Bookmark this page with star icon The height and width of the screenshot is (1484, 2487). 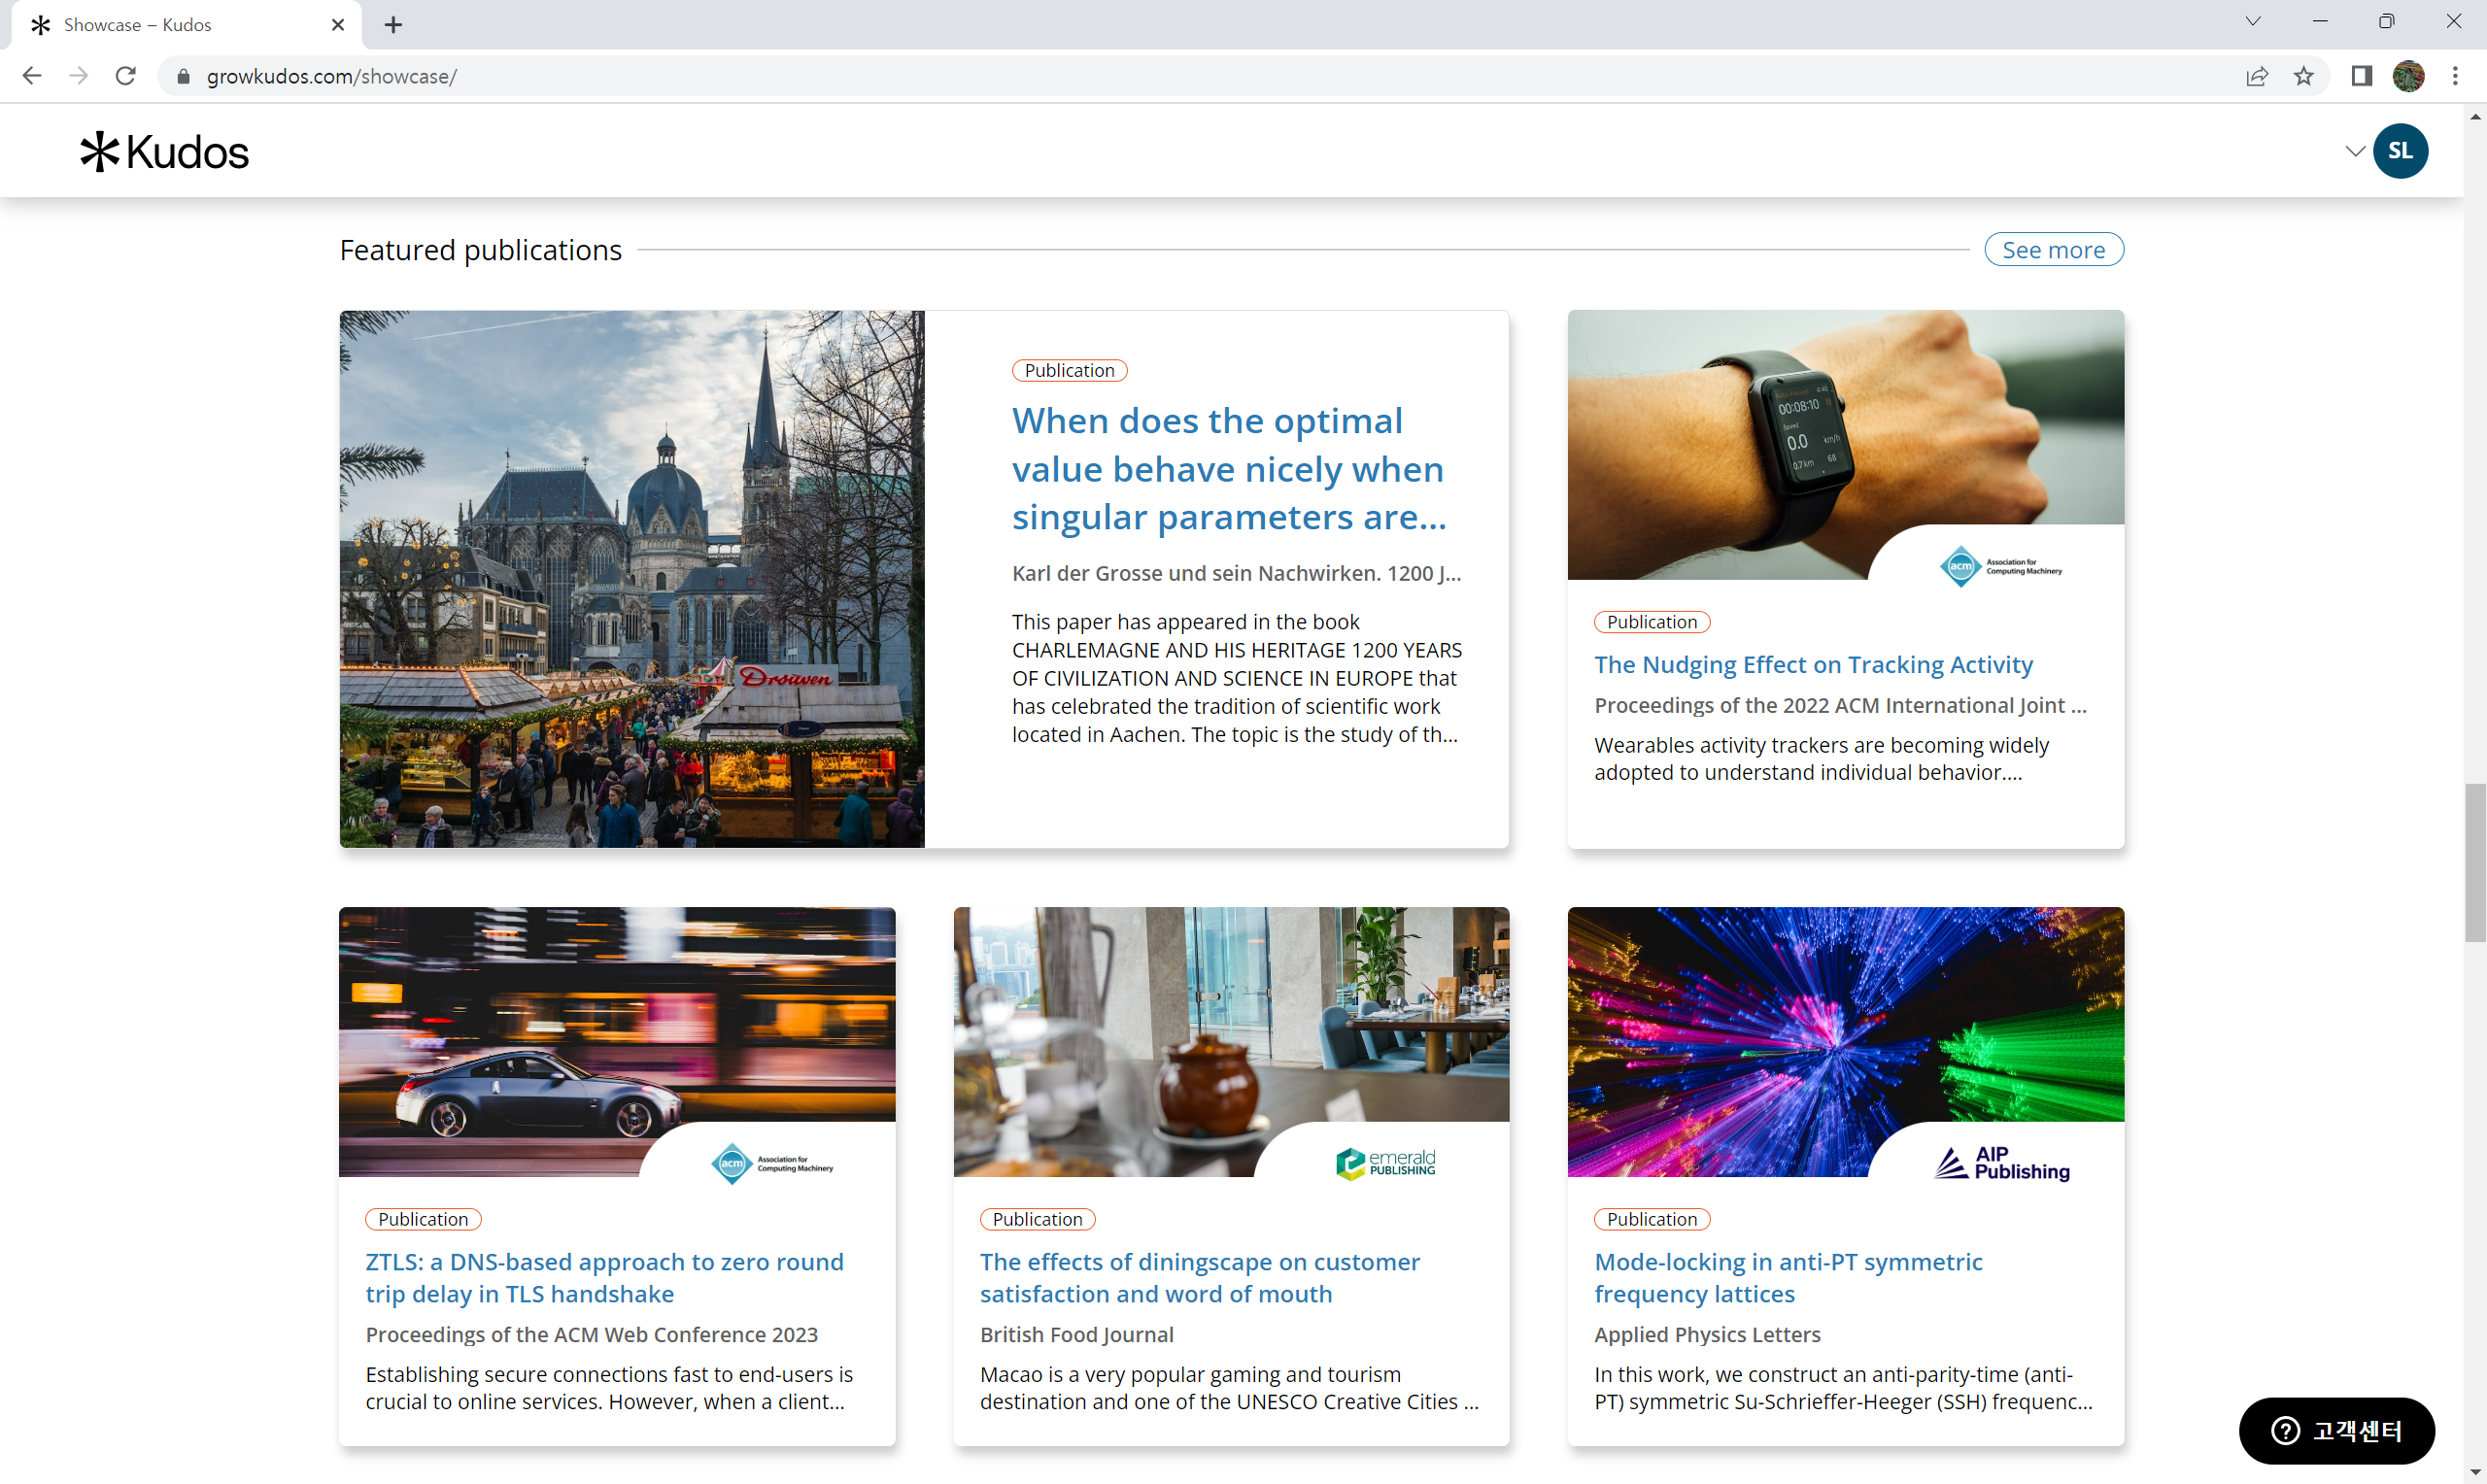2304,76
